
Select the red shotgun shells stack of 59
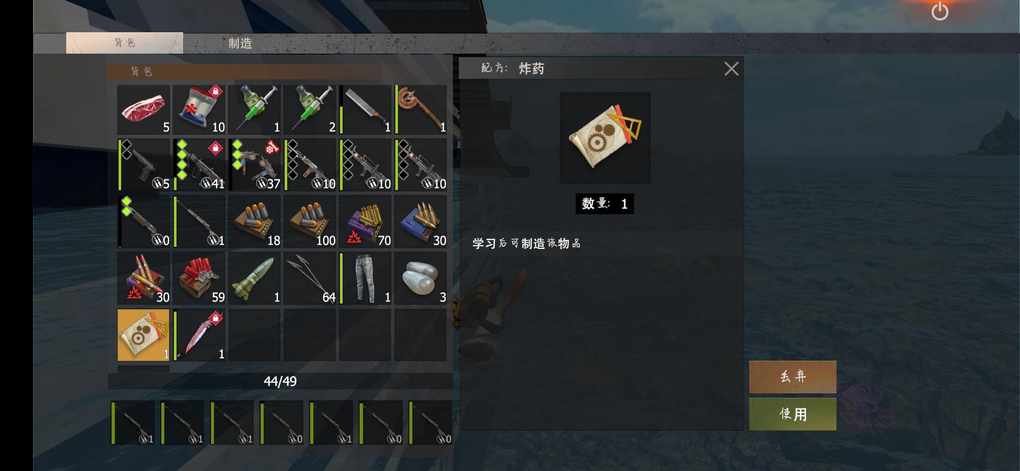pyautogui.click(x=199, y=278)
